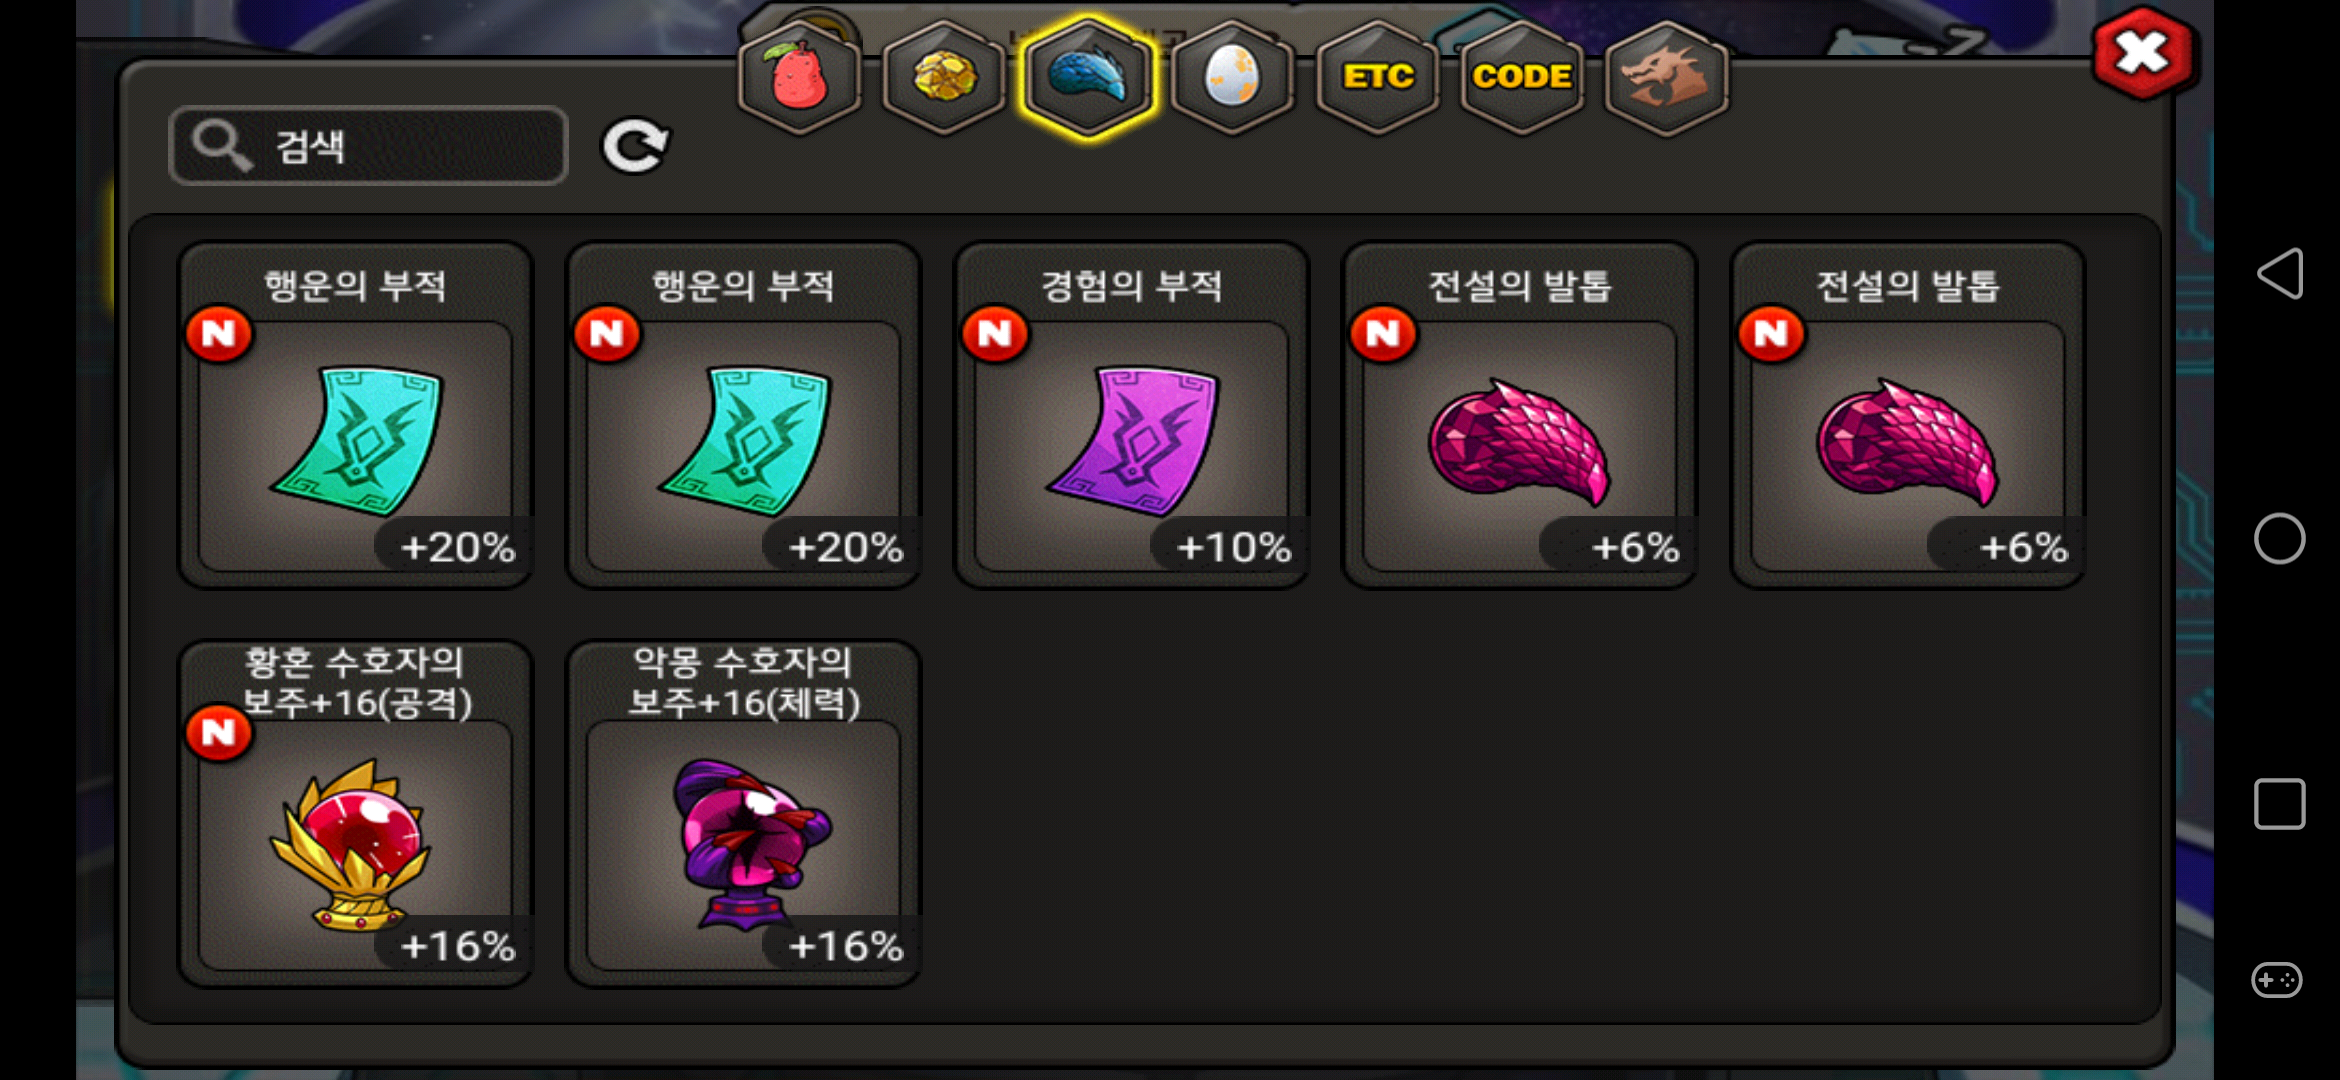Open the dragon egg tab

point(1232,77)
